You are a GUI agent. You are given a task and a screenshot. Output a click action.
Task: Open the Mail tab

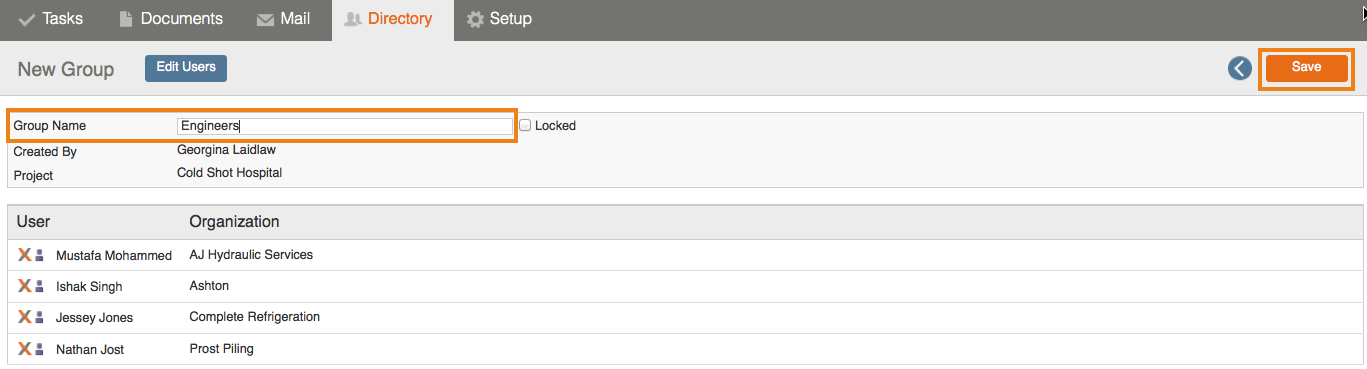[x=283, y=19]
